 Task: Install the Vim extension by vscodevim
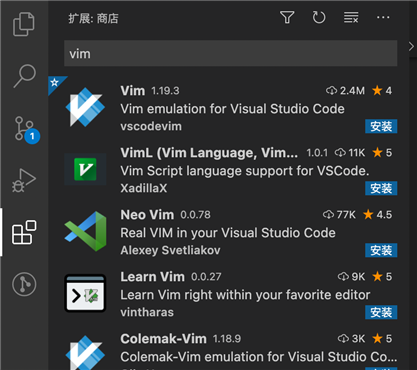pyautogui.click(x=381, y=126)
